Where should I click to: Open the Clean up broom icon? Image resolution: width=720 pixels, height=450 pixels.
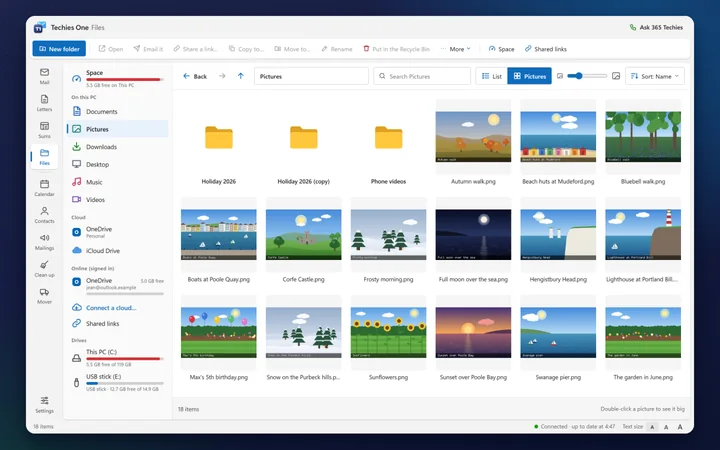point(44,269)
